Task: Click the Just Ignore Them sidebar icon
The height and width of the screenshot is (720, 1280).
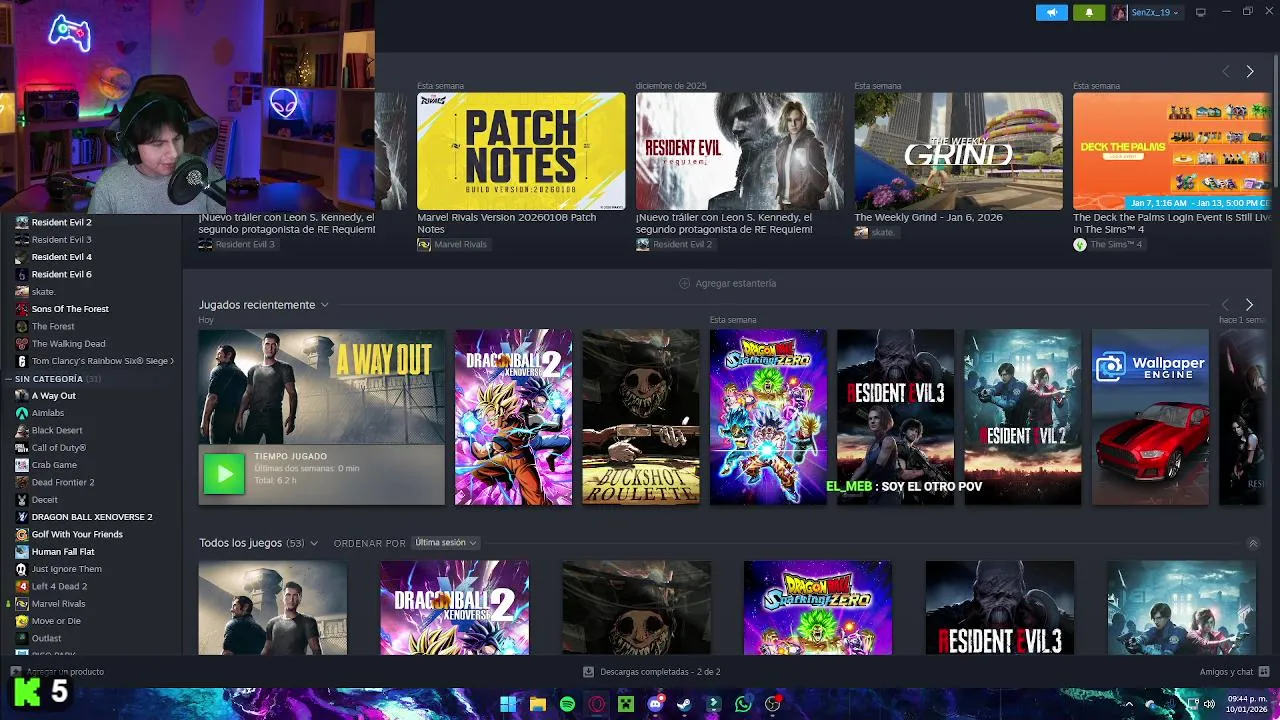Action: point(21,569)
